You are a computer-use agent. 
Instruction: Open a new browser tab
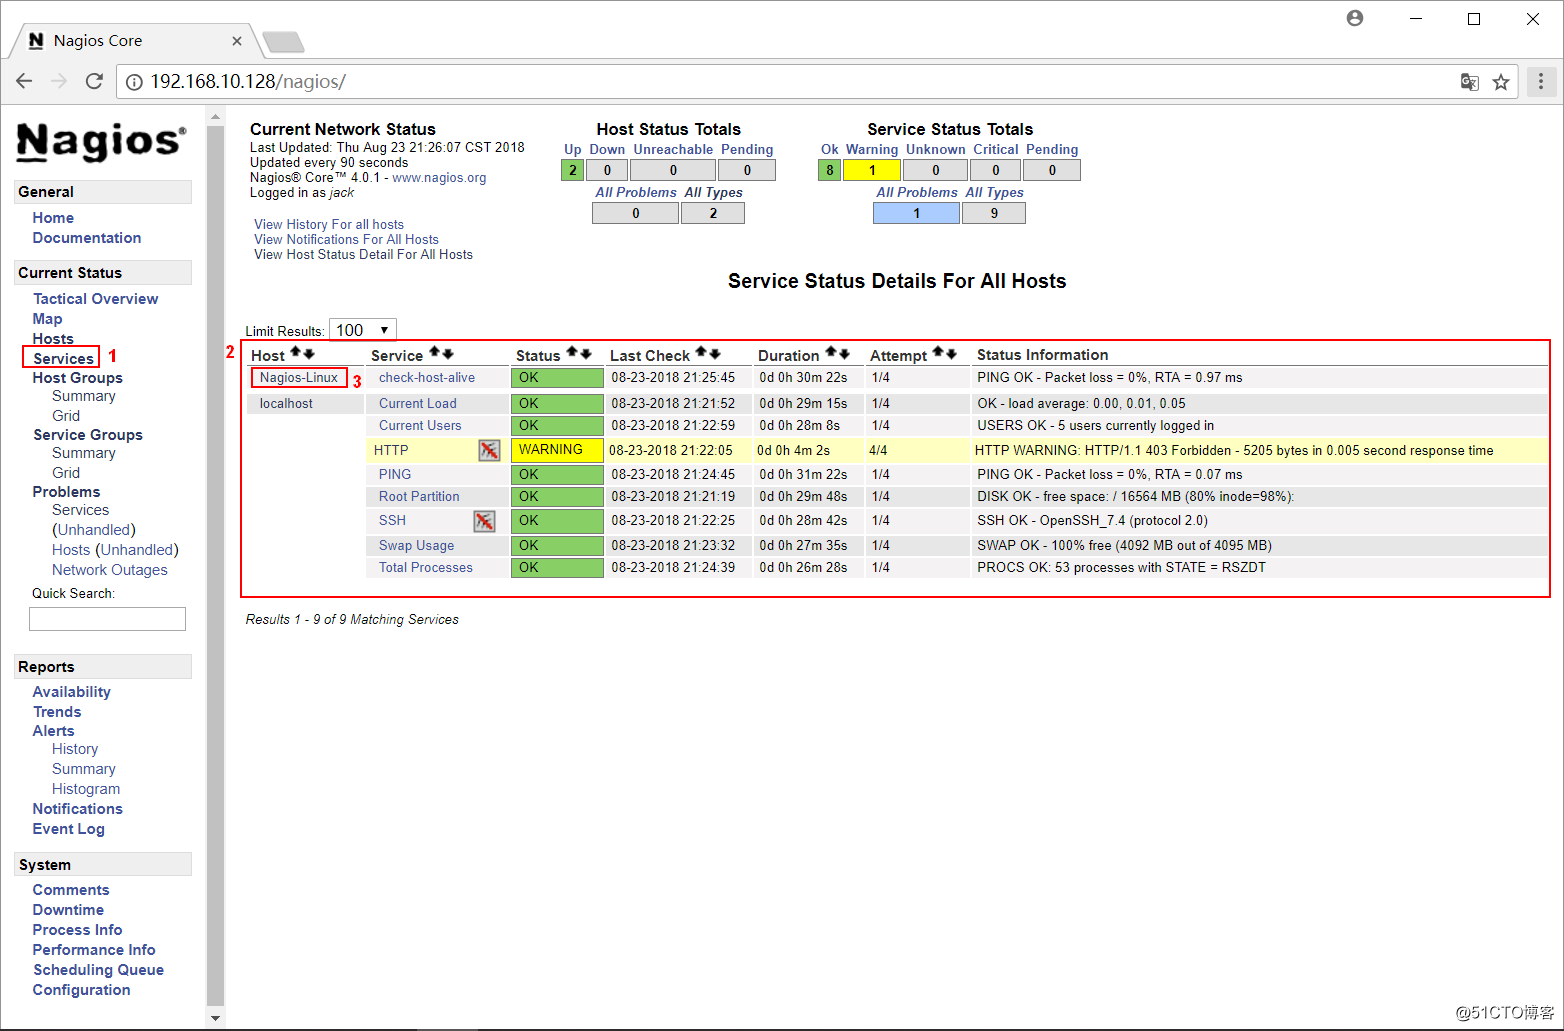283,42
